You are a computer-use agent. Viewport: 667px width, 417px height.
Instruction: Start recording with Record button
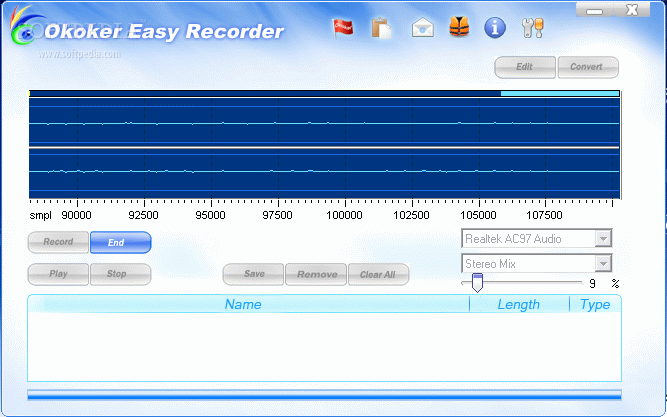coord(58,242)
